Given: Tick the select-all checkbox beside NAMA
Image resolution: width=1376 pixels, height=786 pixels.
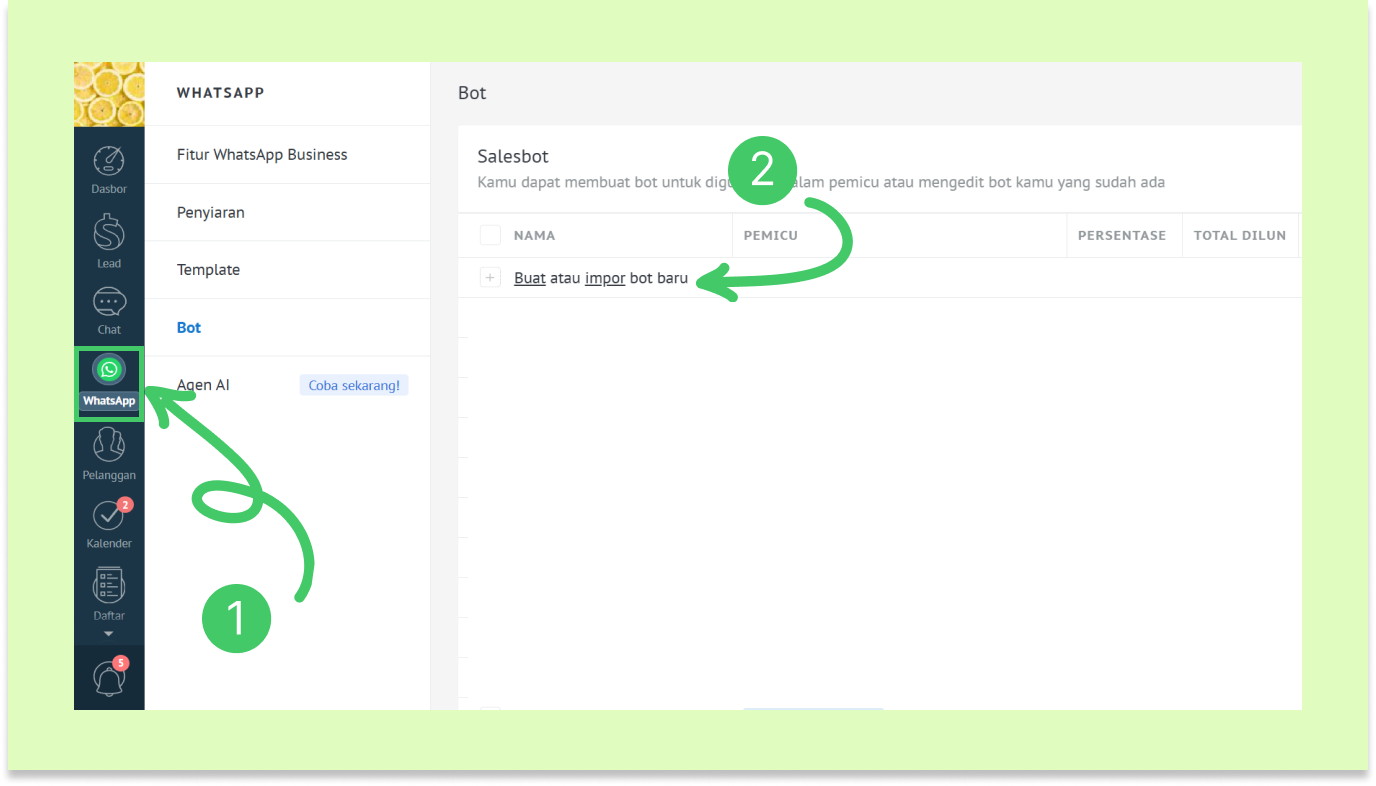Looking at the screenshot, I should [x=490, y=236].
